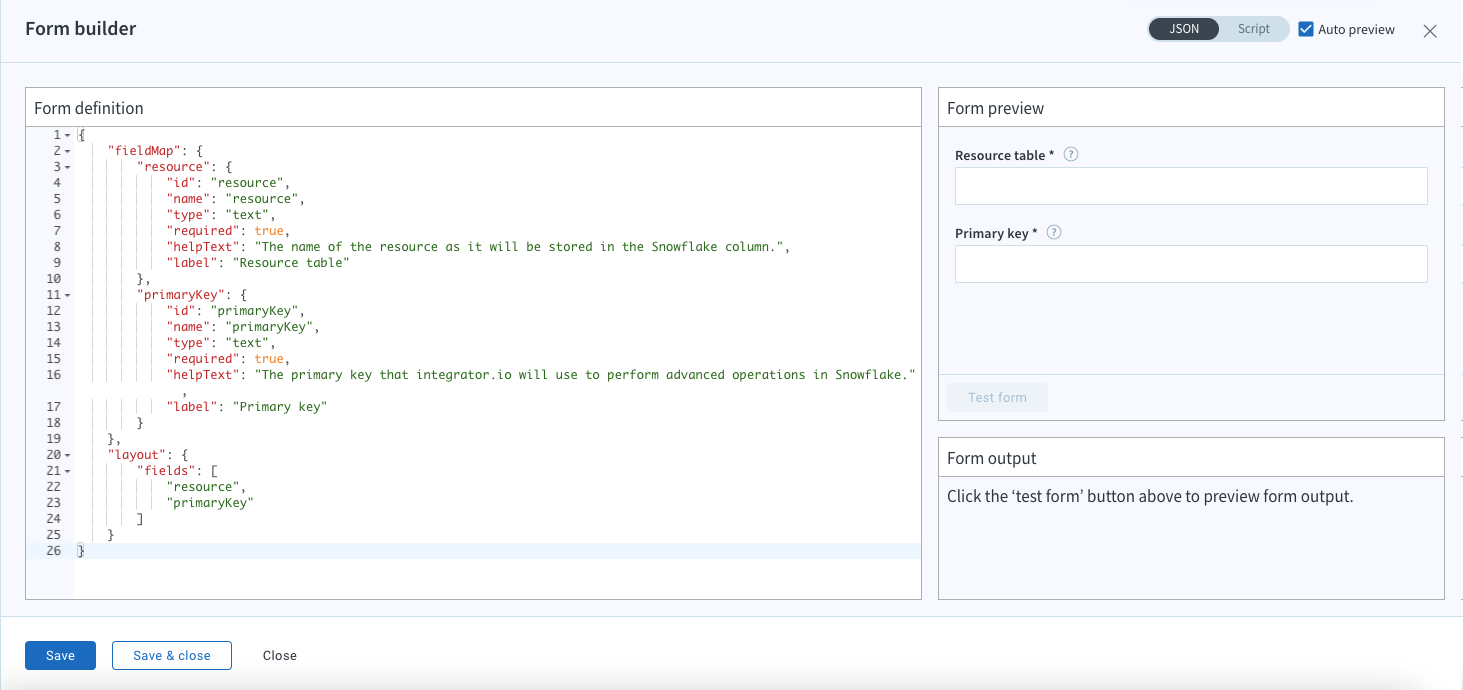1463x690 pixels.
Task: Click the "fieldMap" key on line 2
Action: 144,151
